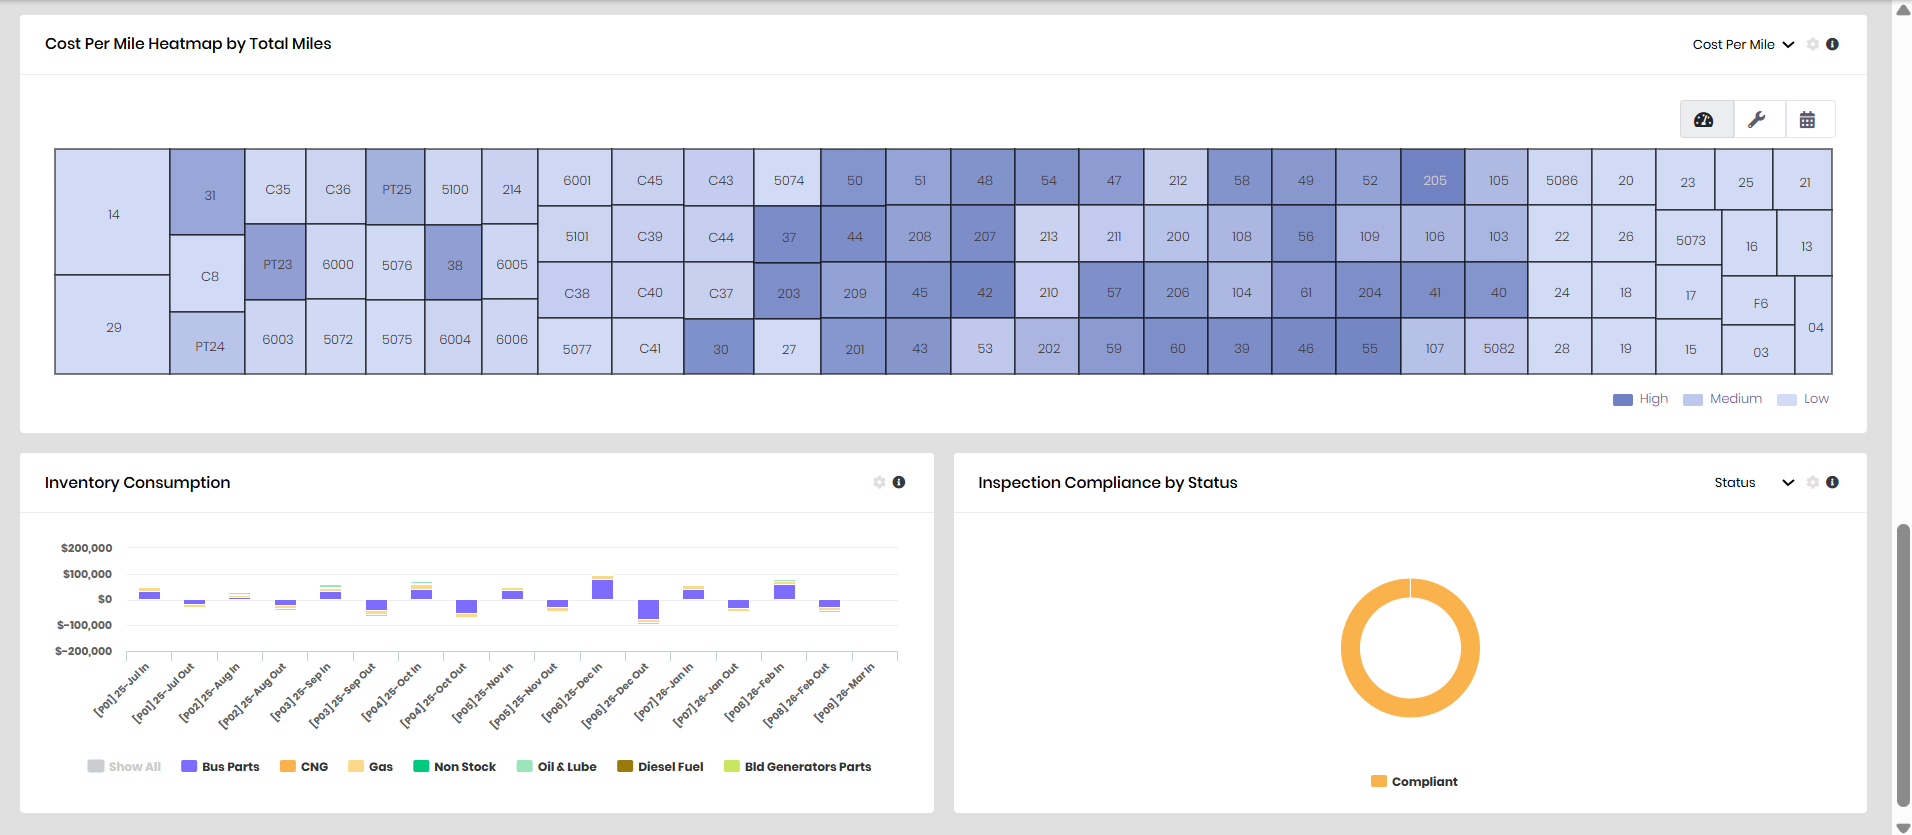The height and width of the screenshot is (835, 1912).
Task: Click the Medium heatmap legend label
Action: pyautogui.click(x=1735, y=399)
